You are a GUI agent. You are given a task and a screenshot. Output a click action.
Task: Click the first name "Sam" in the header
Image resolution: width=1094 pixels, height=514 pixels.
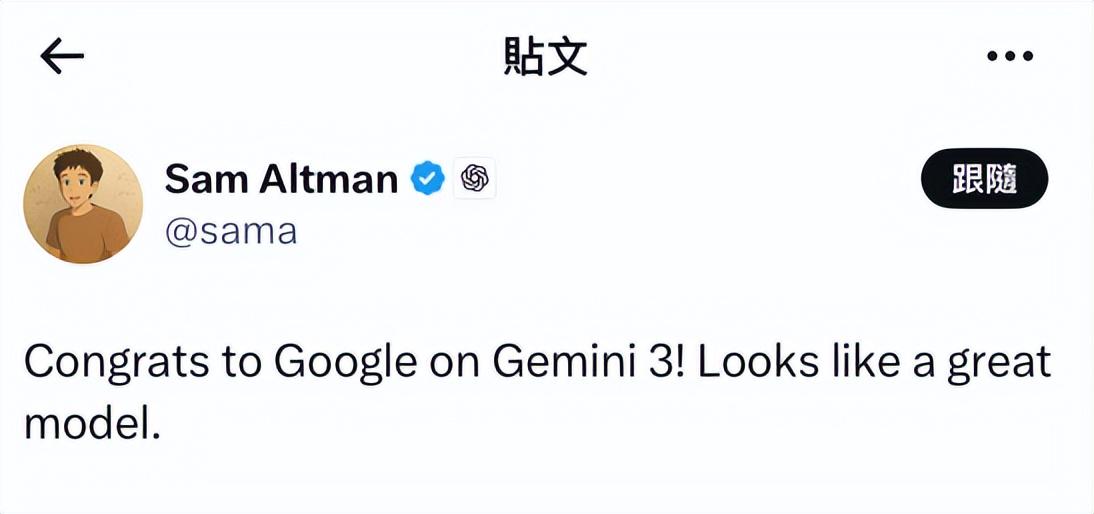[205, 180]
